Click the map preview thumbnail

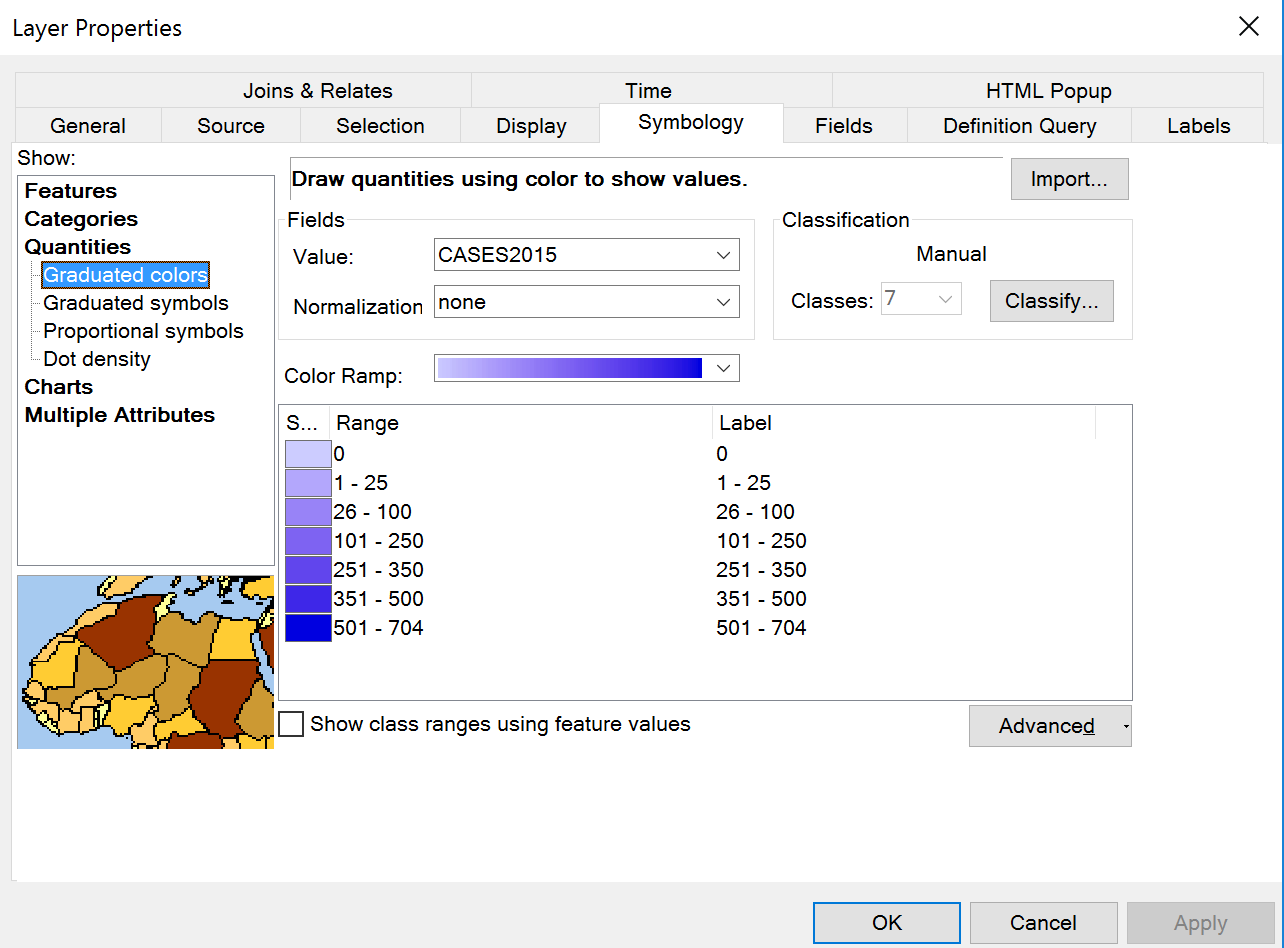(x=145, y=662)
